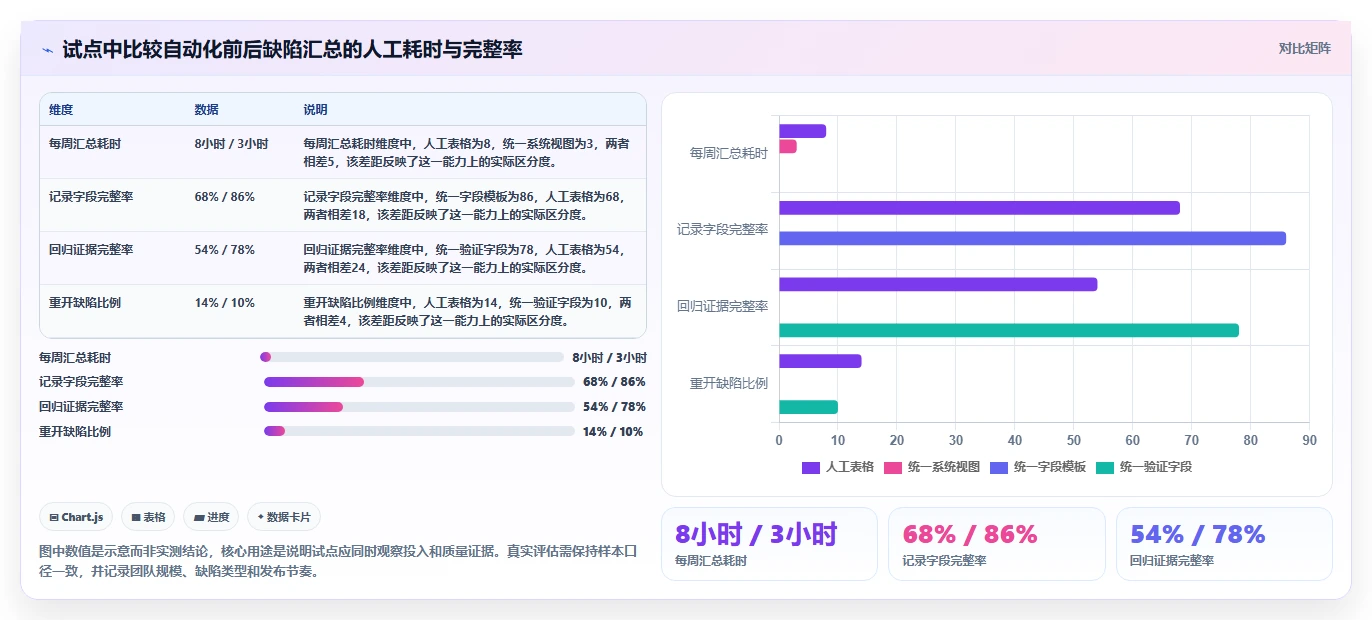Click the 记录字段完整率 chart axis label
This screenshot has height=620, width=1372.
(722, 230)
